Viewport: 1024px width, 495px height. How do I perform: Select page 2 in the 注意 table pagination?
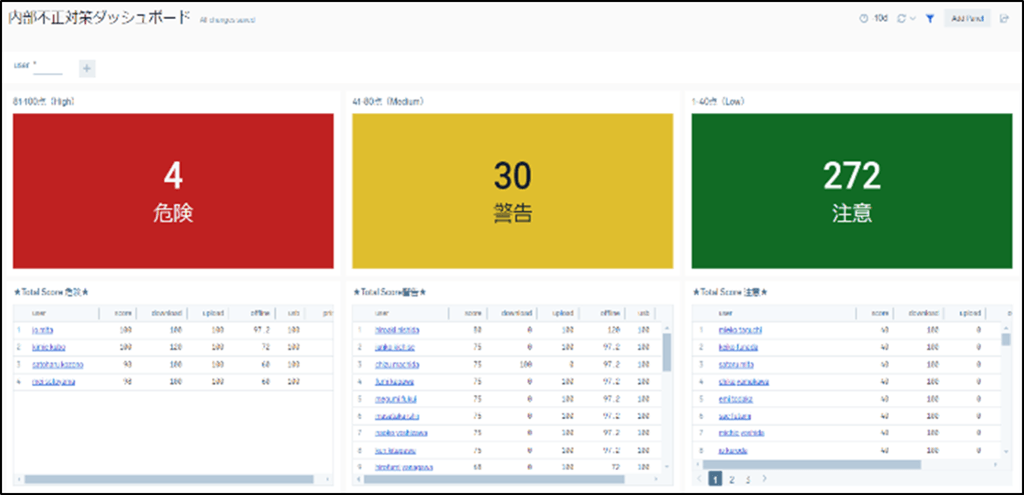[732, 479]
